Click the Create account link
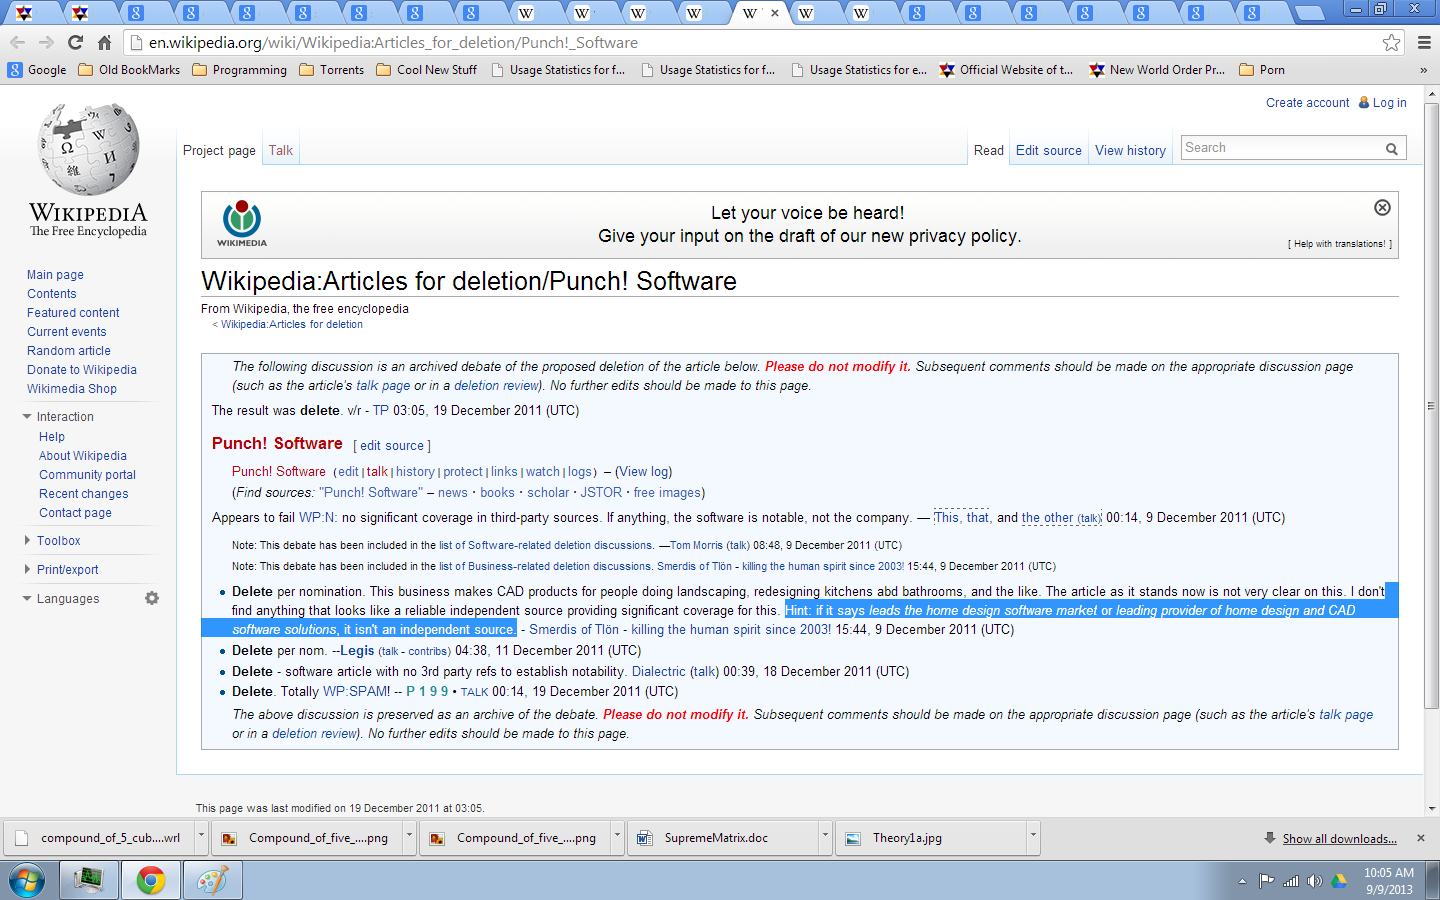The image size is (1440, 900). (1307, 103)
